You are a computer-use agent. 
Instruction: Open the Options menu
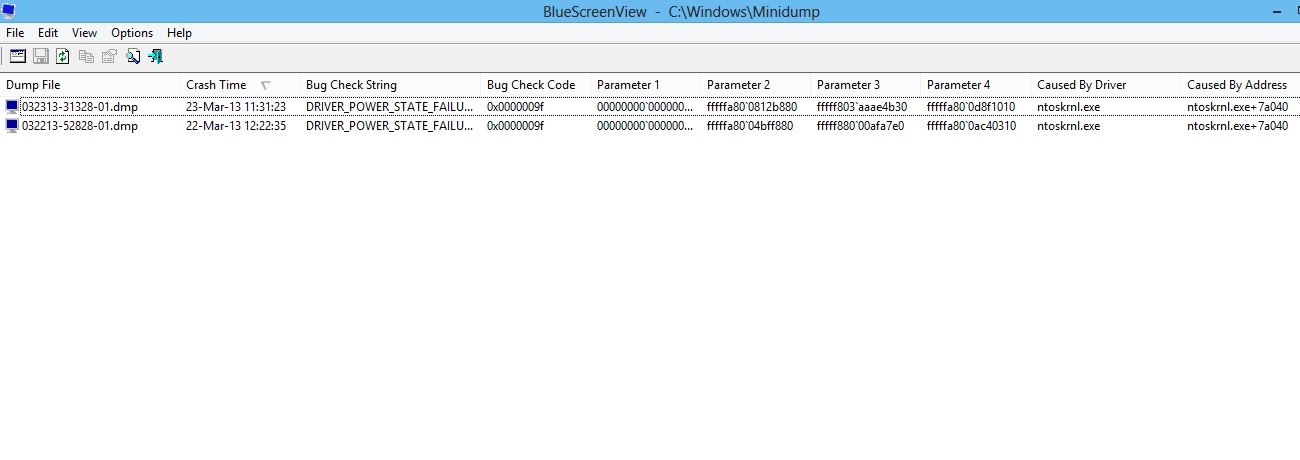point(132,33)
